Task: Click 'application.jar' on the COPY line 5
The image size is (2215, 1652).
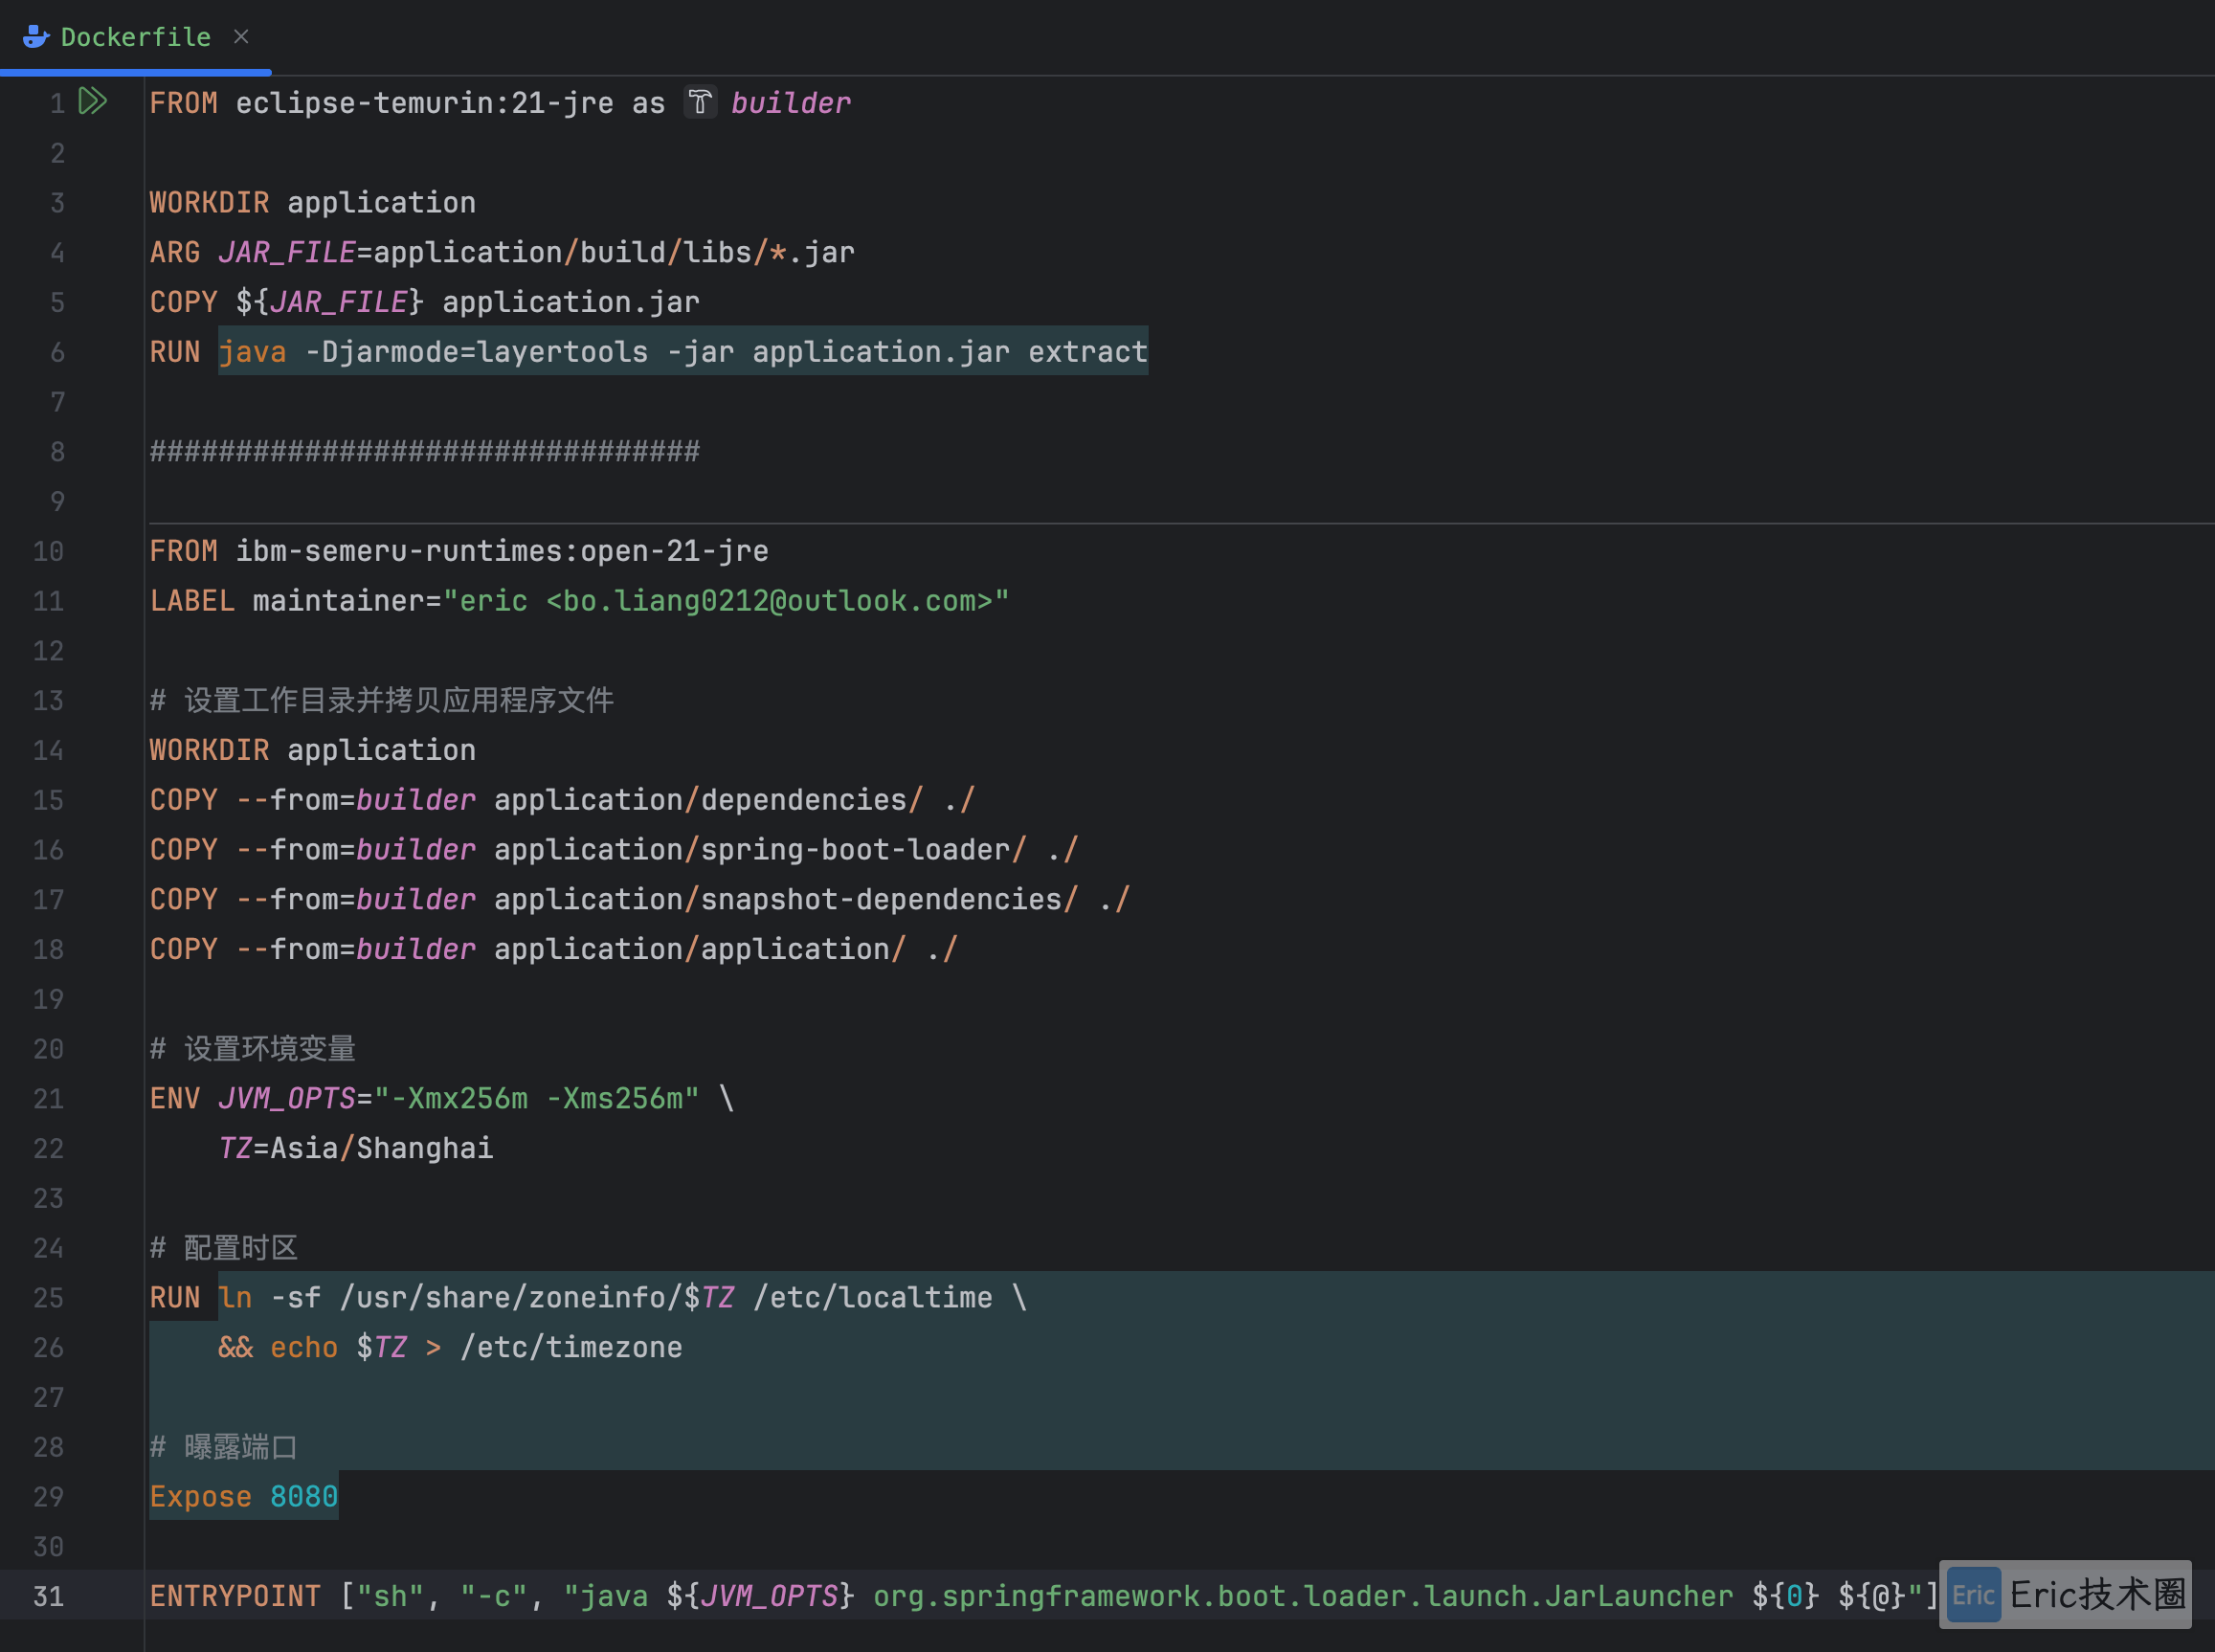Action: pyautogui.click(x=571, y=302)
